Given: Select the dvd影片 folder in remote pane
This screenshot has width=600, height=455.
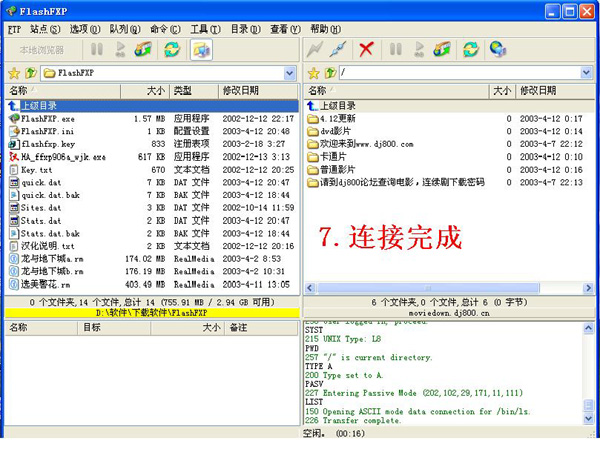Looking at the screenshot, I should tap(338, 131).
